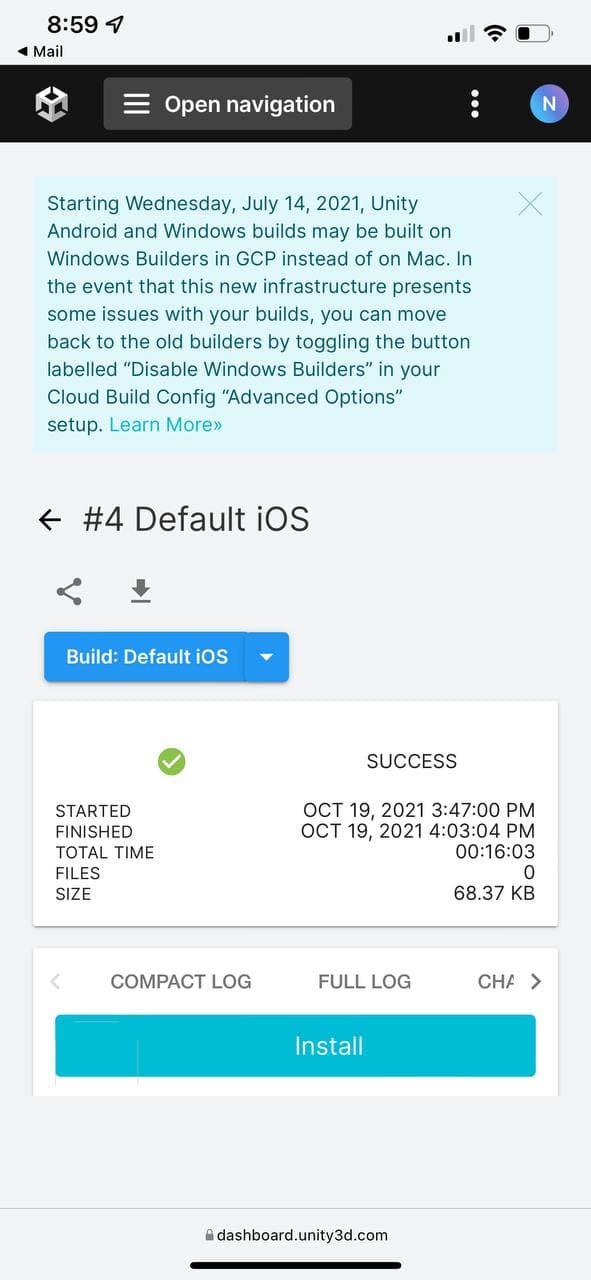
Task: Click the left chevron in the log tabs
Action: (x=55, y=981)
